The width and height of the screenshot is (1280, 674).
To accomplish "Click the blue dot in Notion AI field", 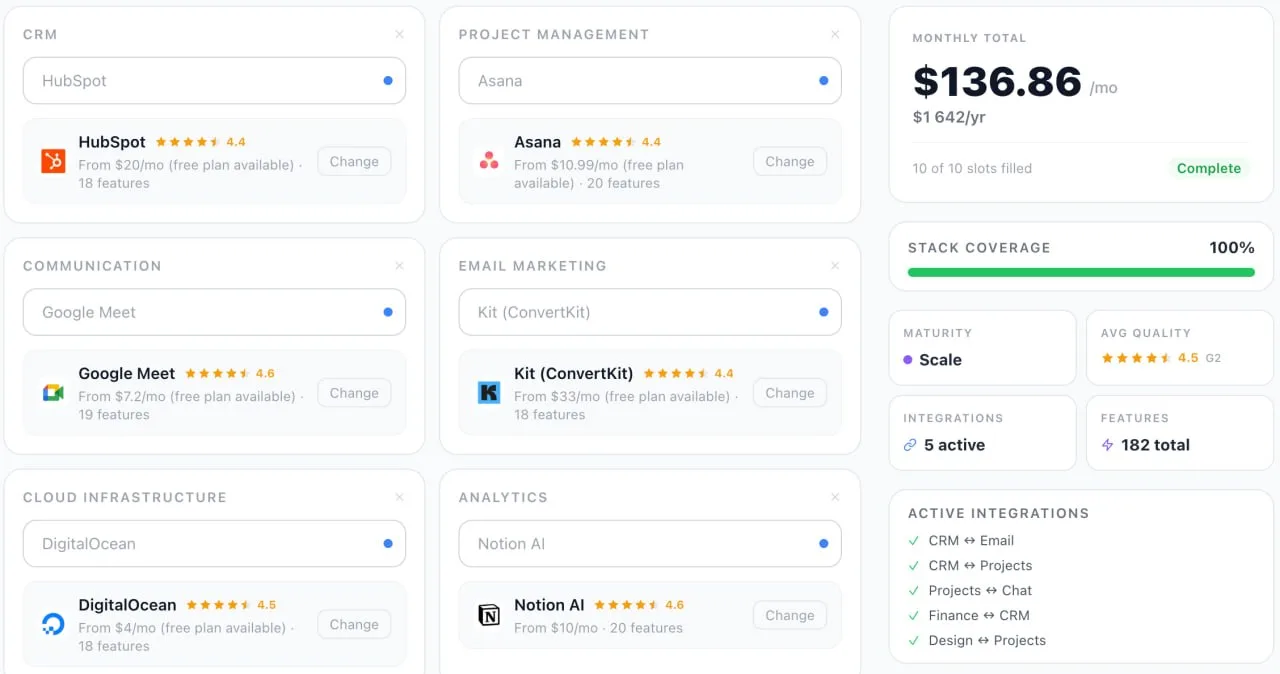I will 823,544.
